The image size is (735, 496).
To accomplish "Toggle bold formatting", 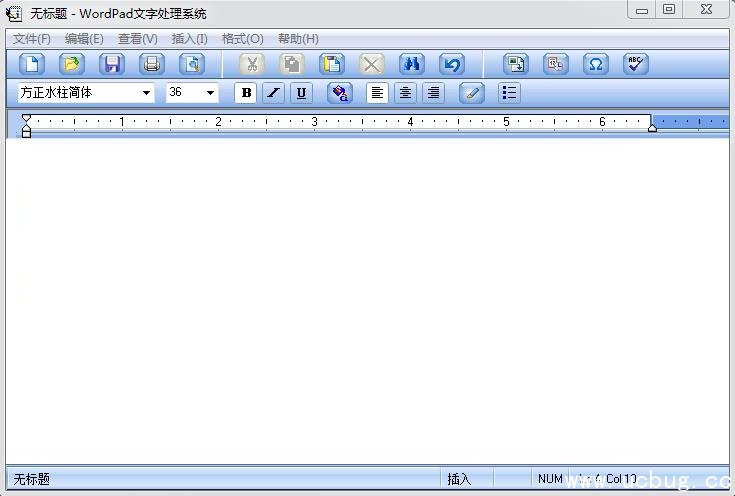I will click(246, 93).
